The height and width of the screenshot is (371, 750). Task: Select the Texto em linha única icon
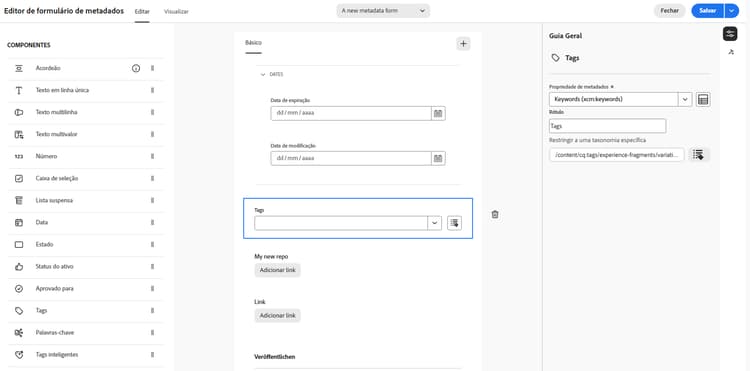19,90
